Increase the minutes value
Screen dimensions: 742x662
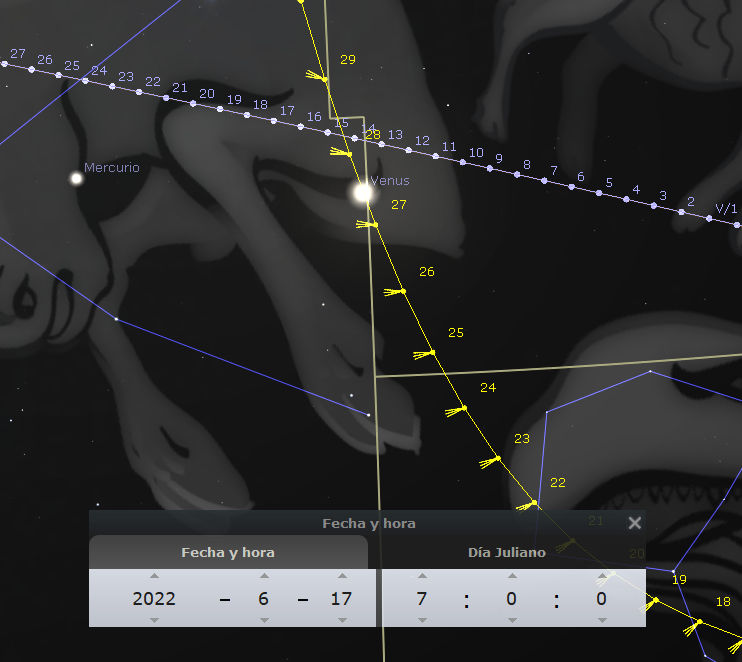point(512,576)
